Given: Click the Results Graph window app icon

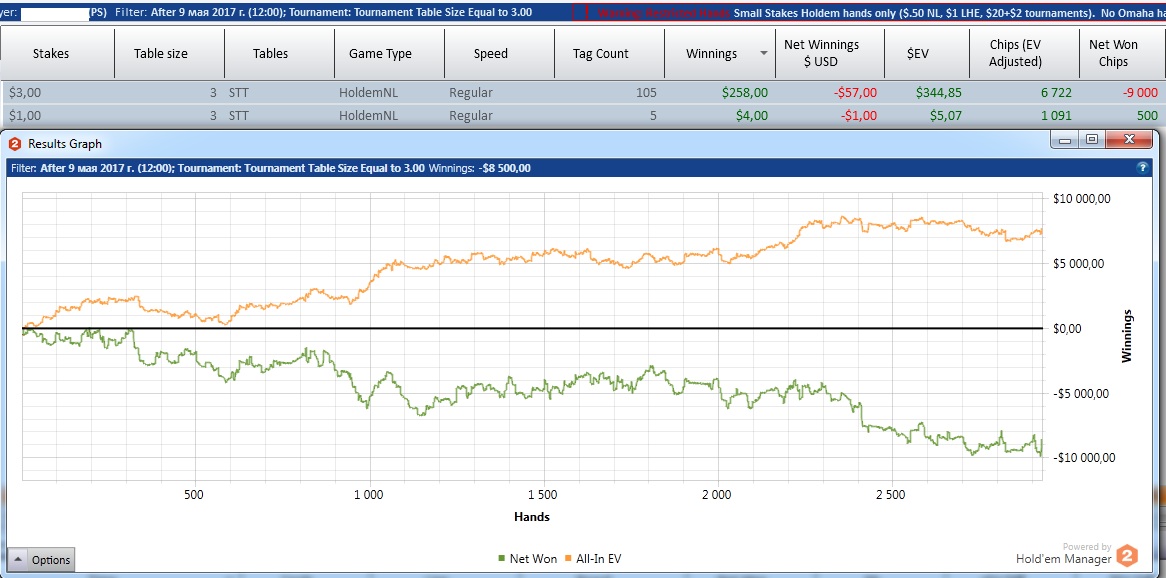Looking at the screenshot, I should point(16,144).
